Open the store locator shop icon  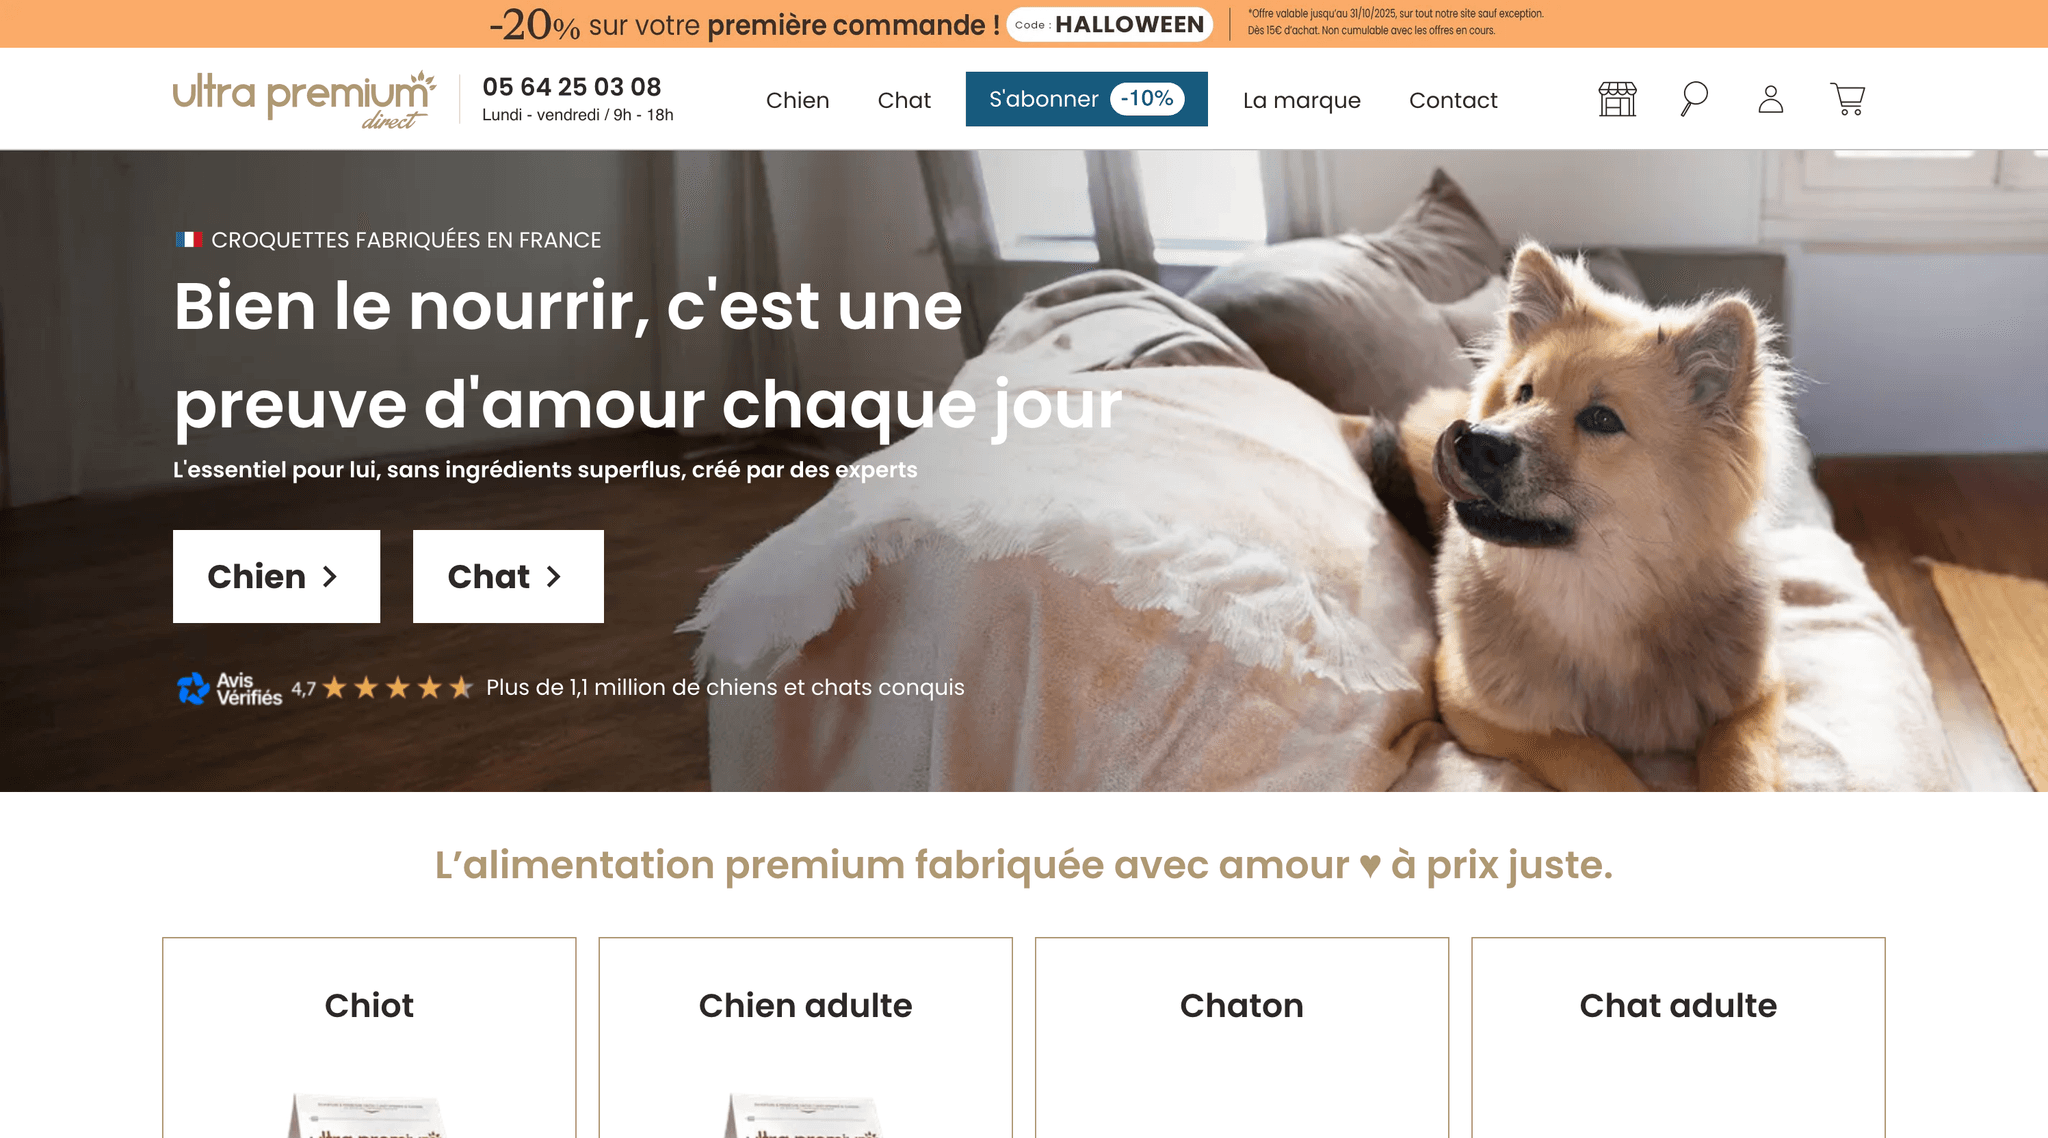click(1617, 99)
